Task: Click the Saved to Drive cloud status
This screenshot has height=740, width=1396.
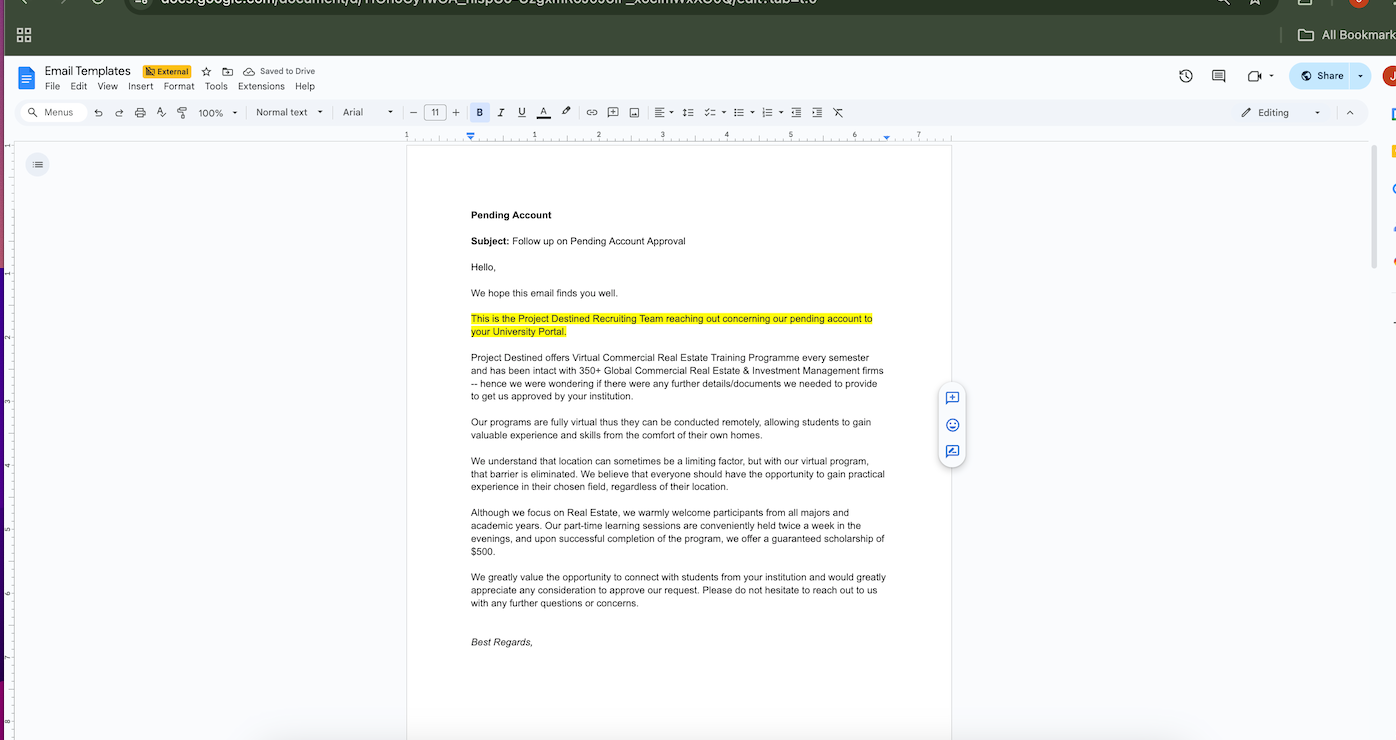Action: click(279, 72)
